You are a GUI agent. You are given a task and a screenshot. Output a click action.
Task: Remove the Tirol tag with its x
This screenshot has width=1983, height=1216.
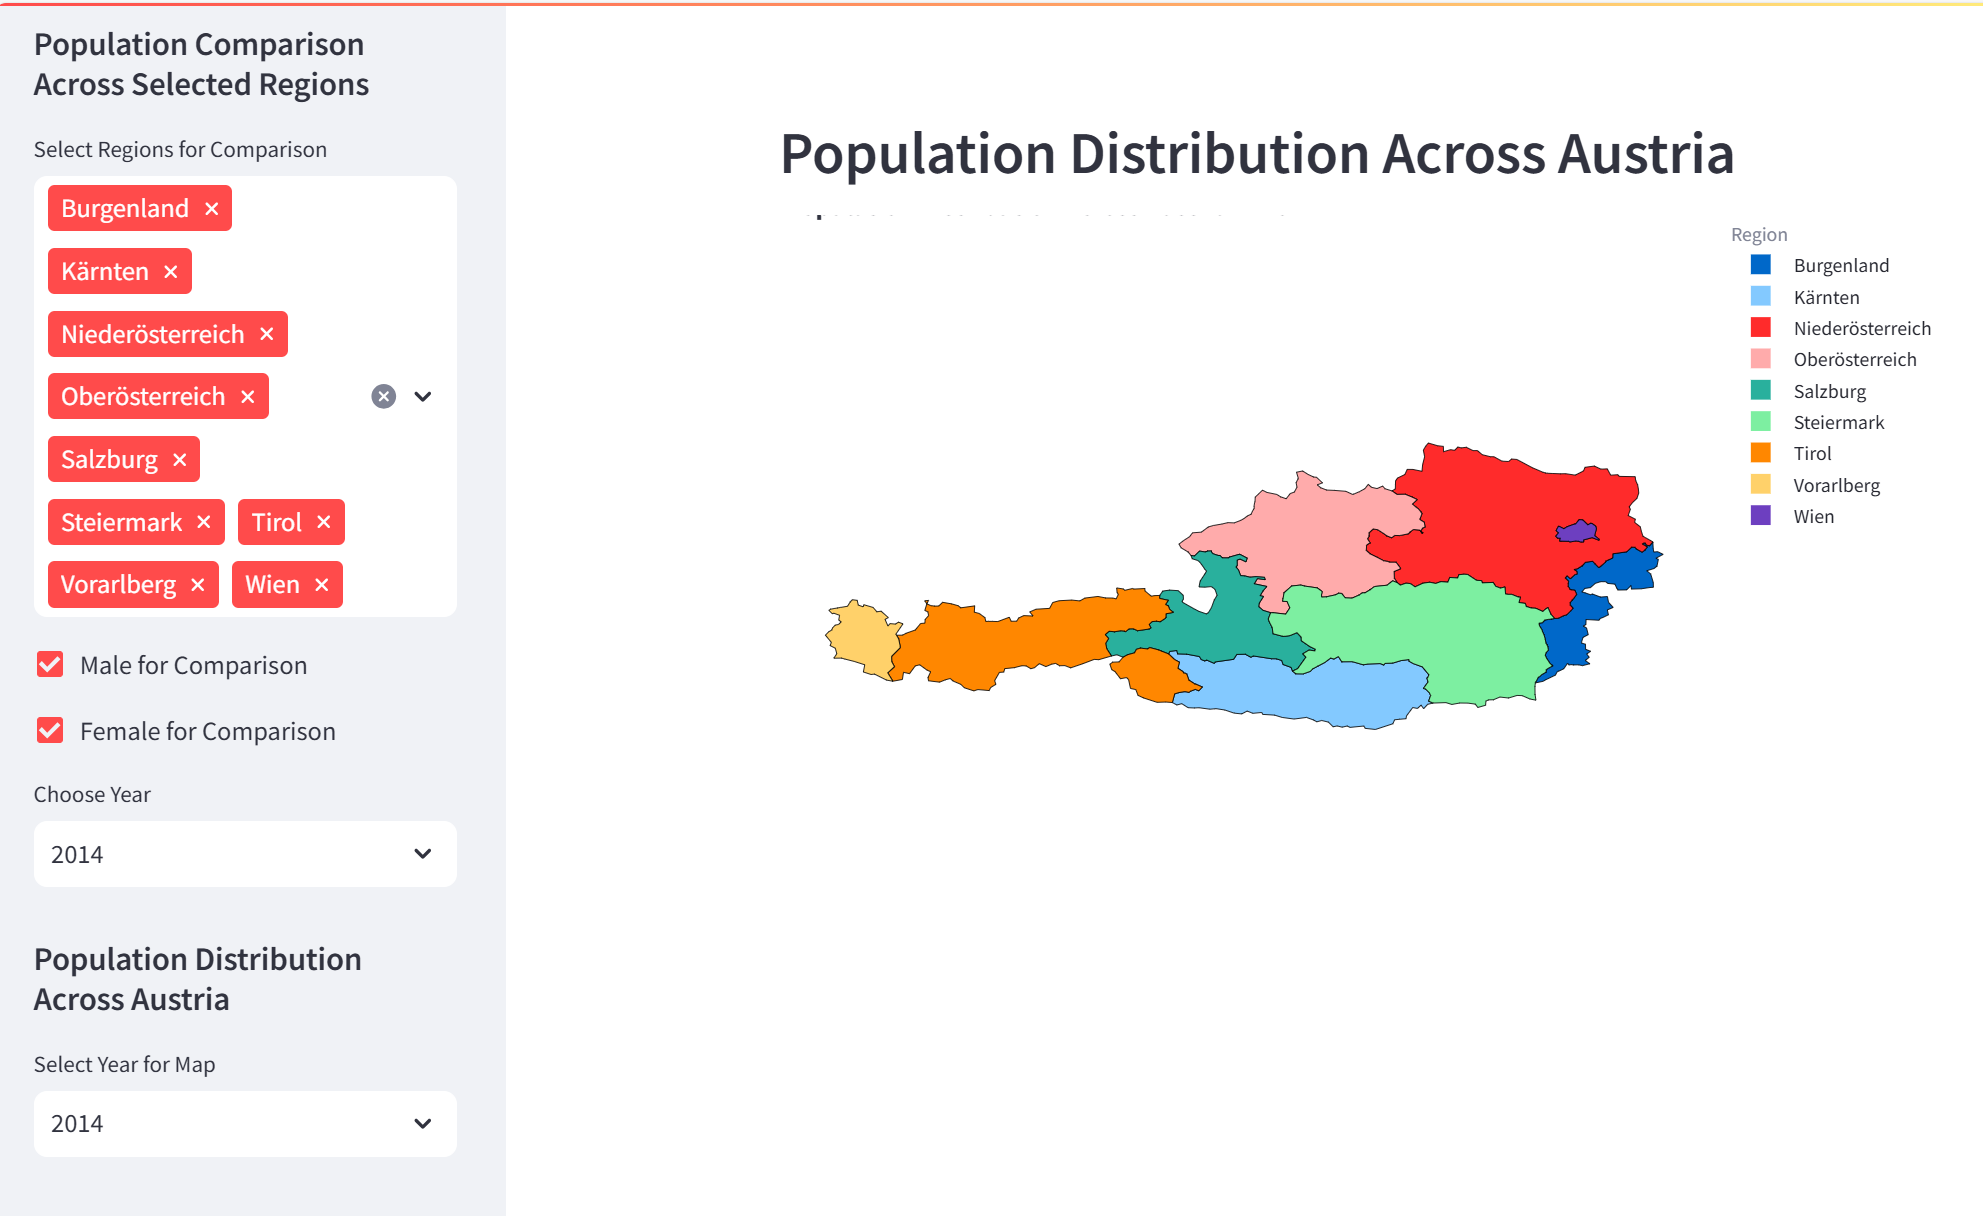pos(324,522)
